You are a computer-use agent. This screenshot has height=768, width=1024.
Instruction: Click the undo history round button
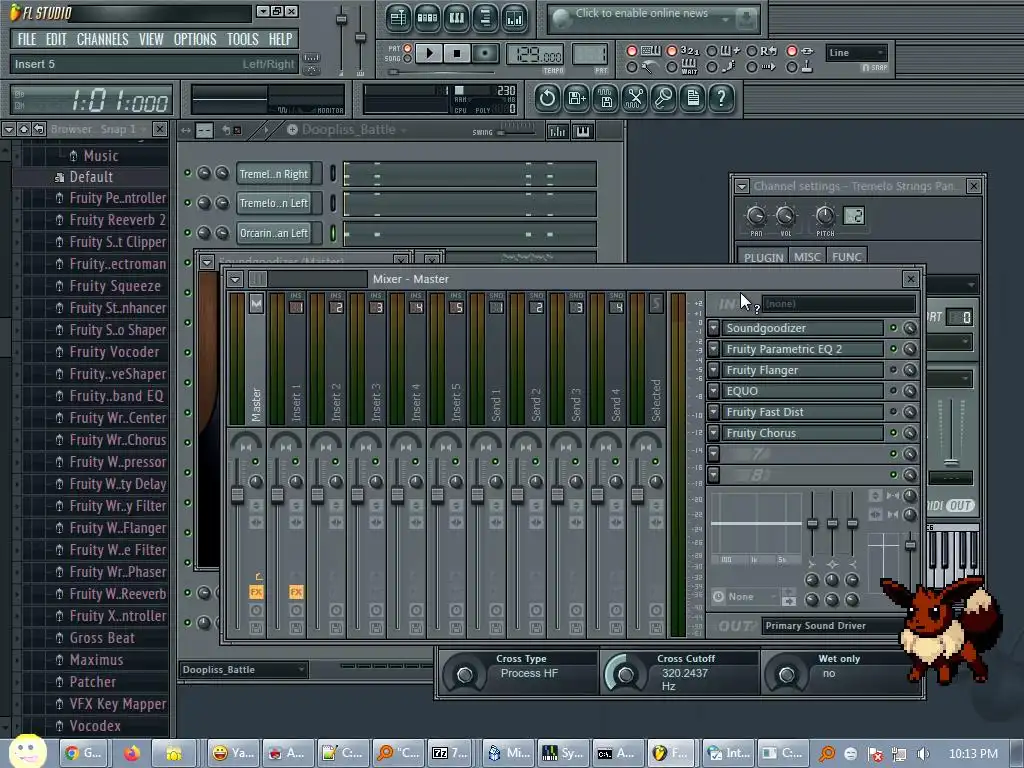pyautogui.click(x=547, y=99)
